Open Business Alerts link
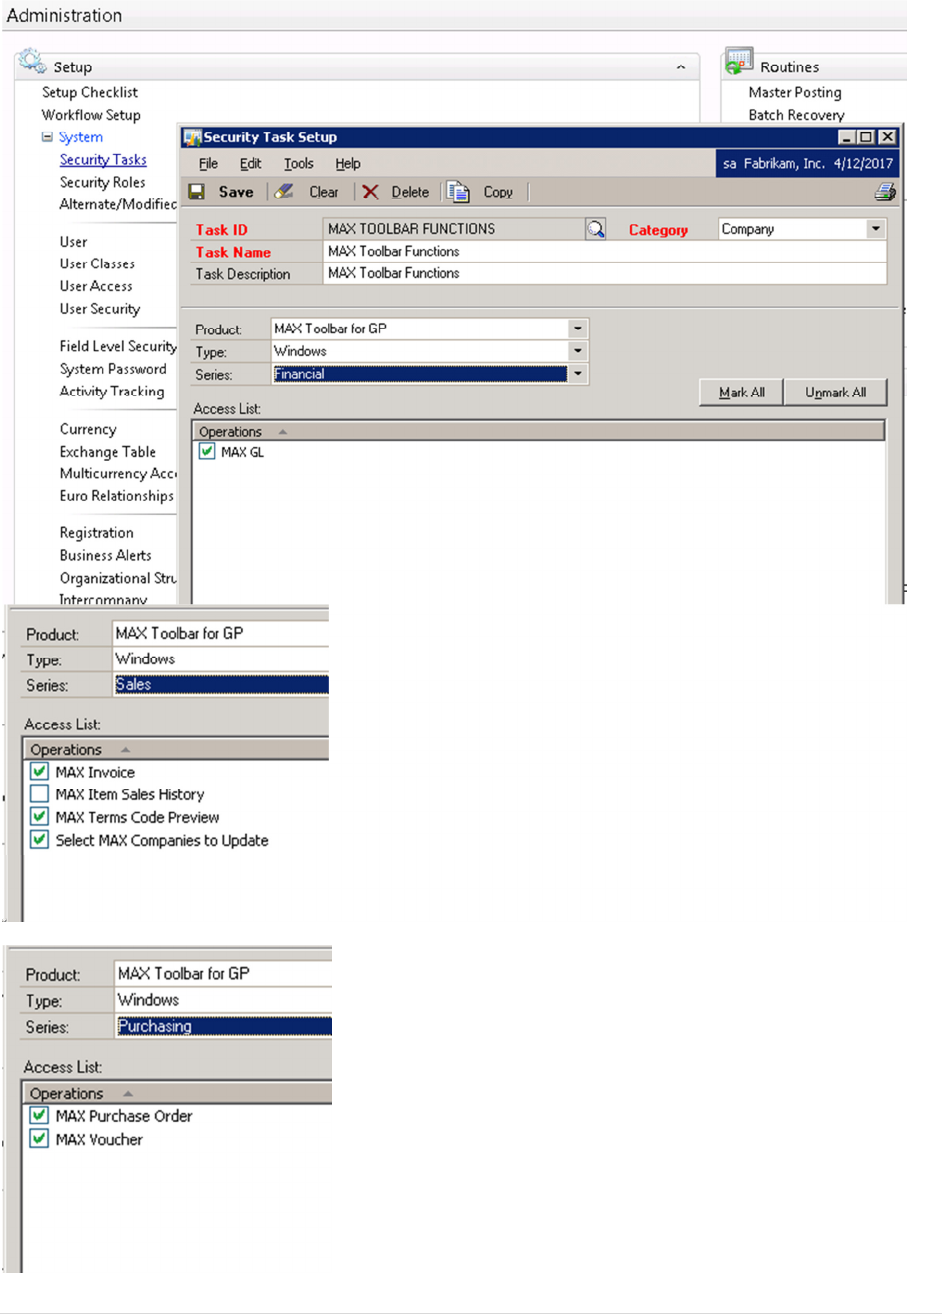The image size is (942, 1314). [x=105, y=555]
